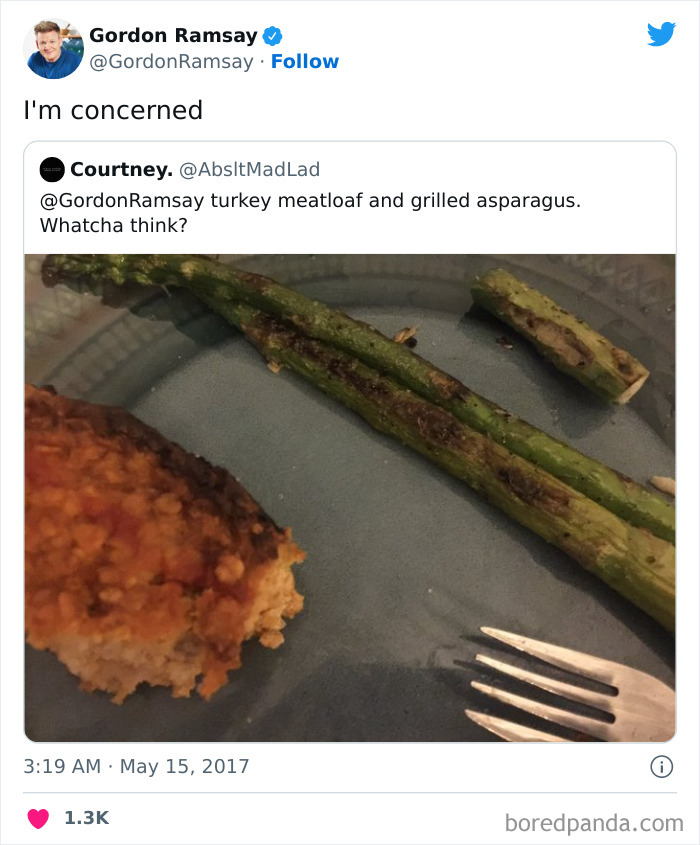This screenshot has height=845, width=700.
Task: Click the blue verified badge next to Gordon Ramsay
Action: pyautogui.click(x=270, y=35)
